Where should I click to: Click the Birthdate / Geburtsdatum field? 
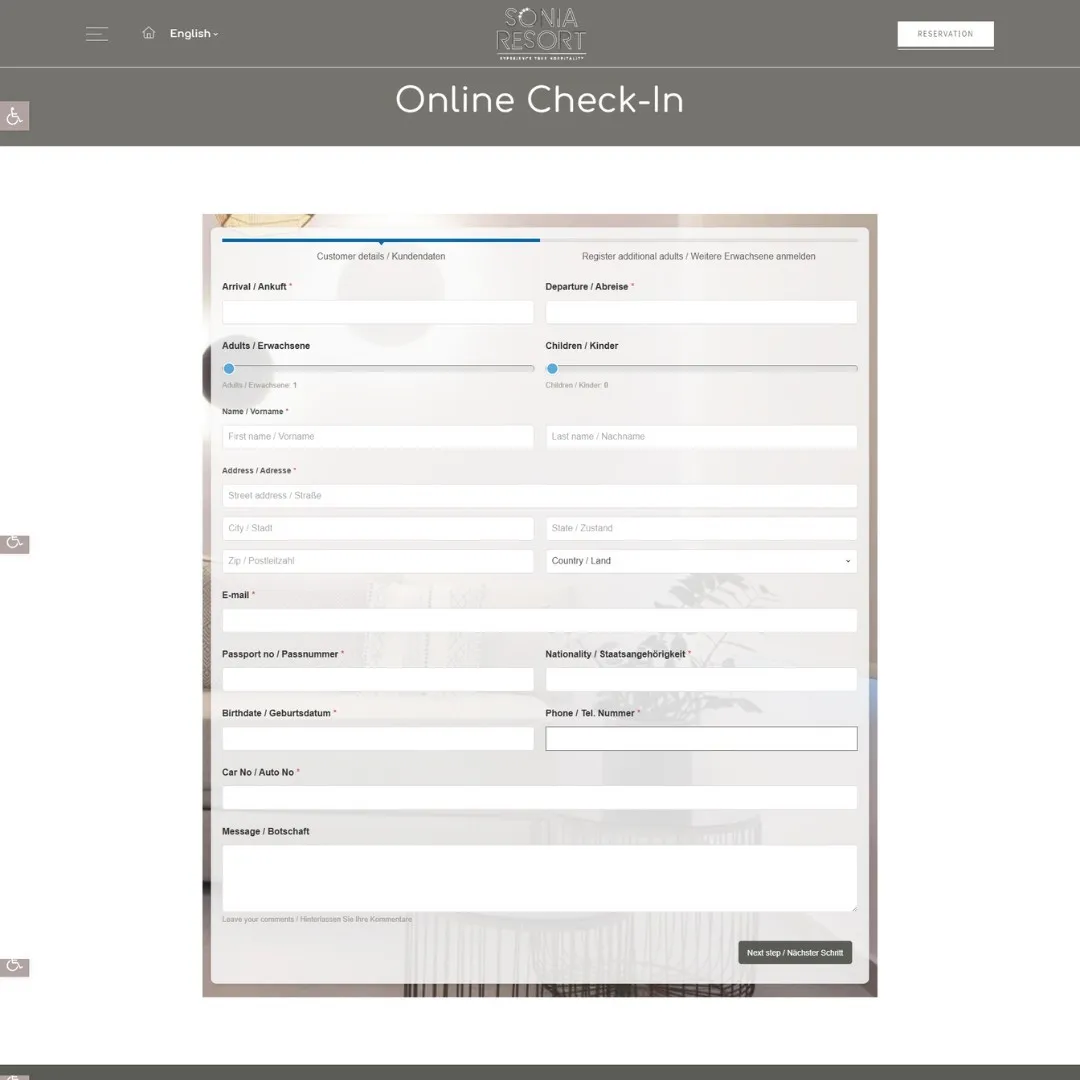[x=377, y=739]
